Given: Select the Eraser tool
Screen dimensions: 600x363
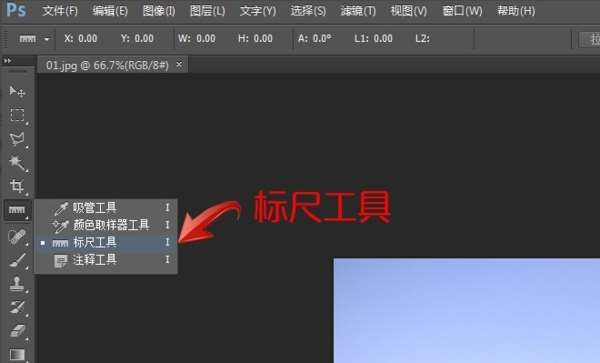Looking at the screenshot, I should click(17, 330).
